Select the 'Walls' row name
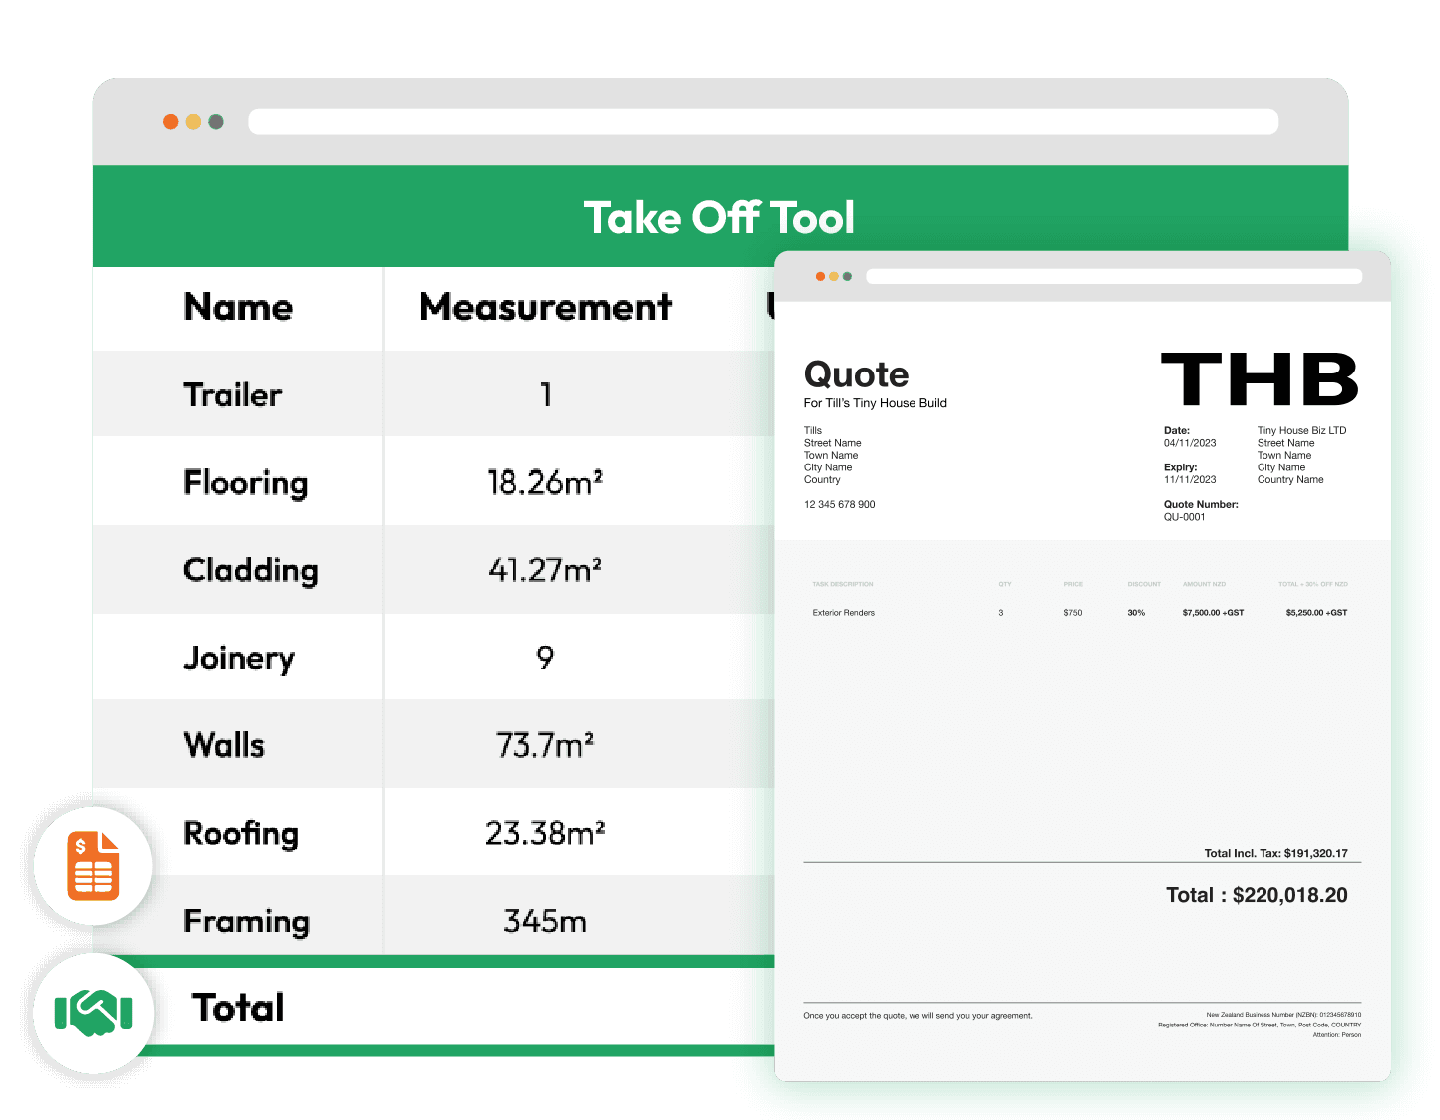1440x1120 pixels. pyautogui.click(x=224, y=745)
